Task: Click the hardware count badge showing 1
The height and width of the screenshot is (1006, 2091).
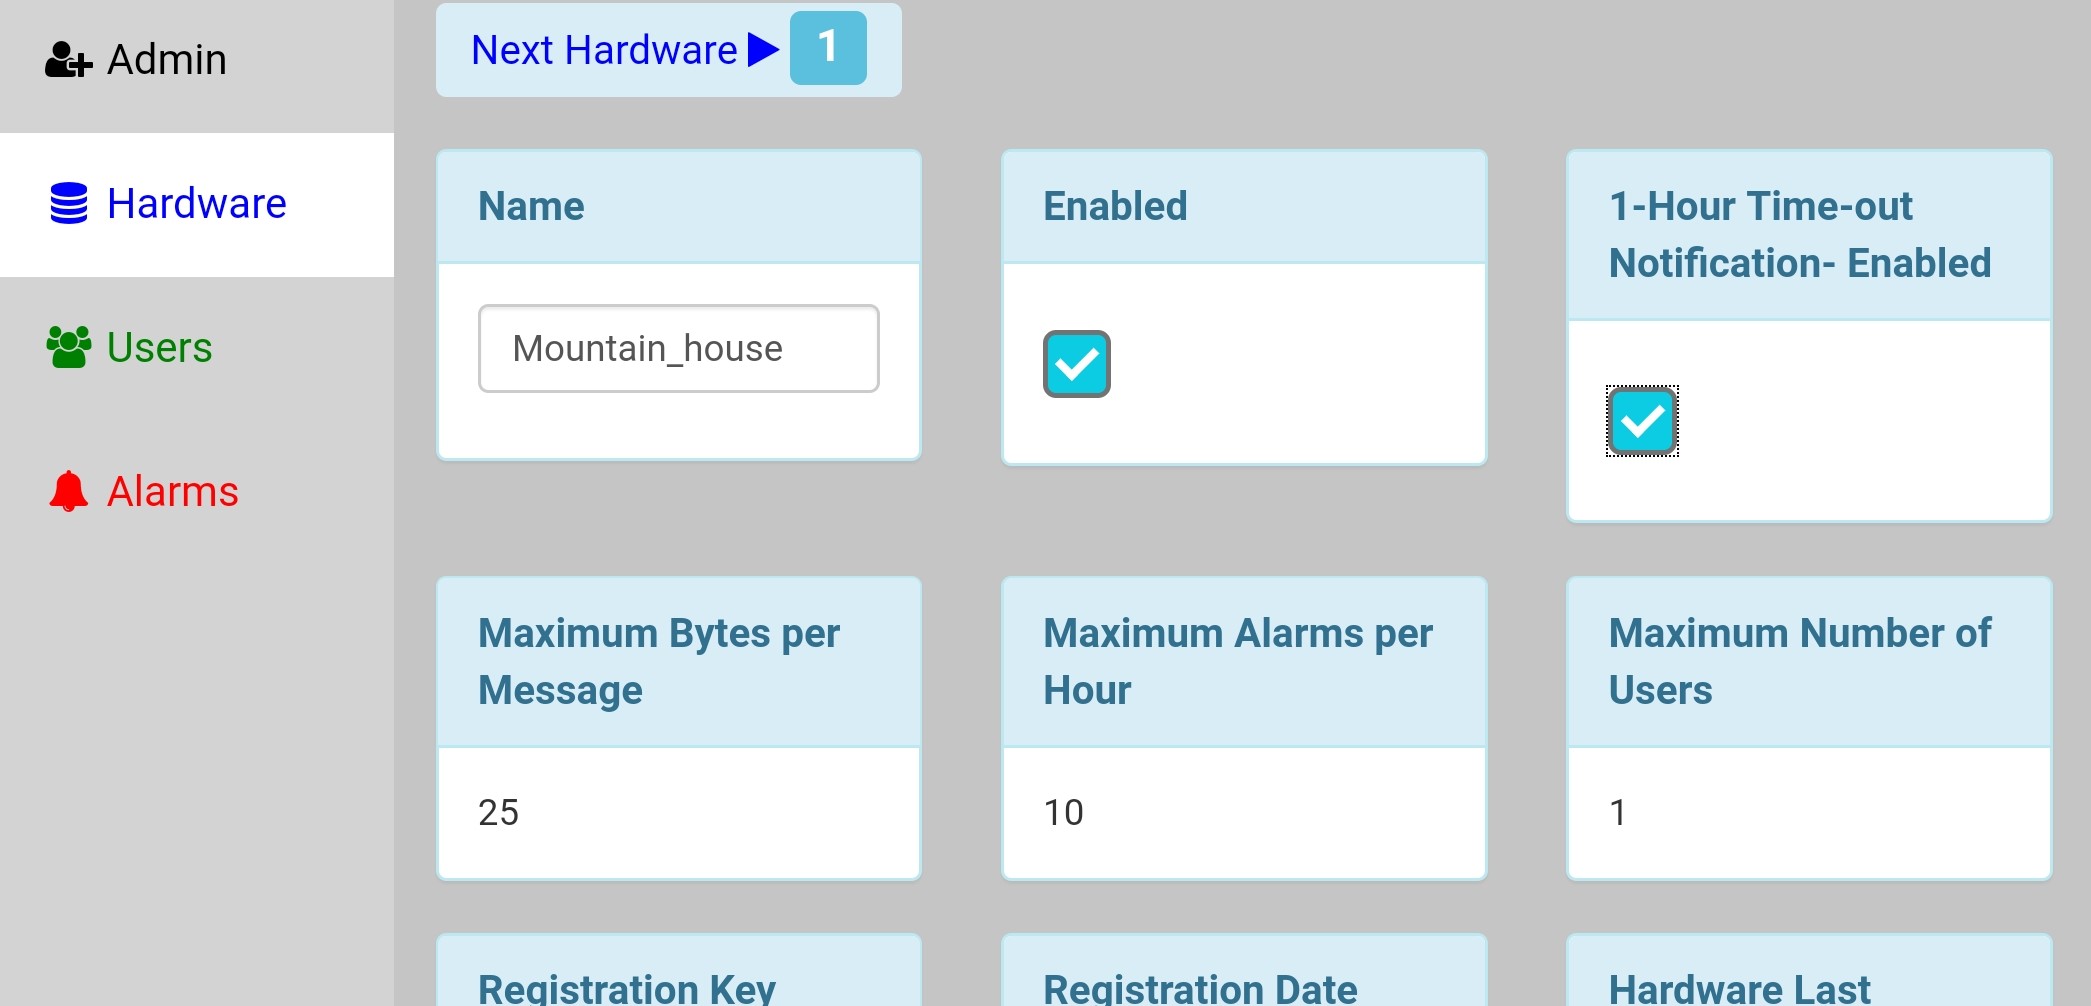Action: tap(828, 48)
